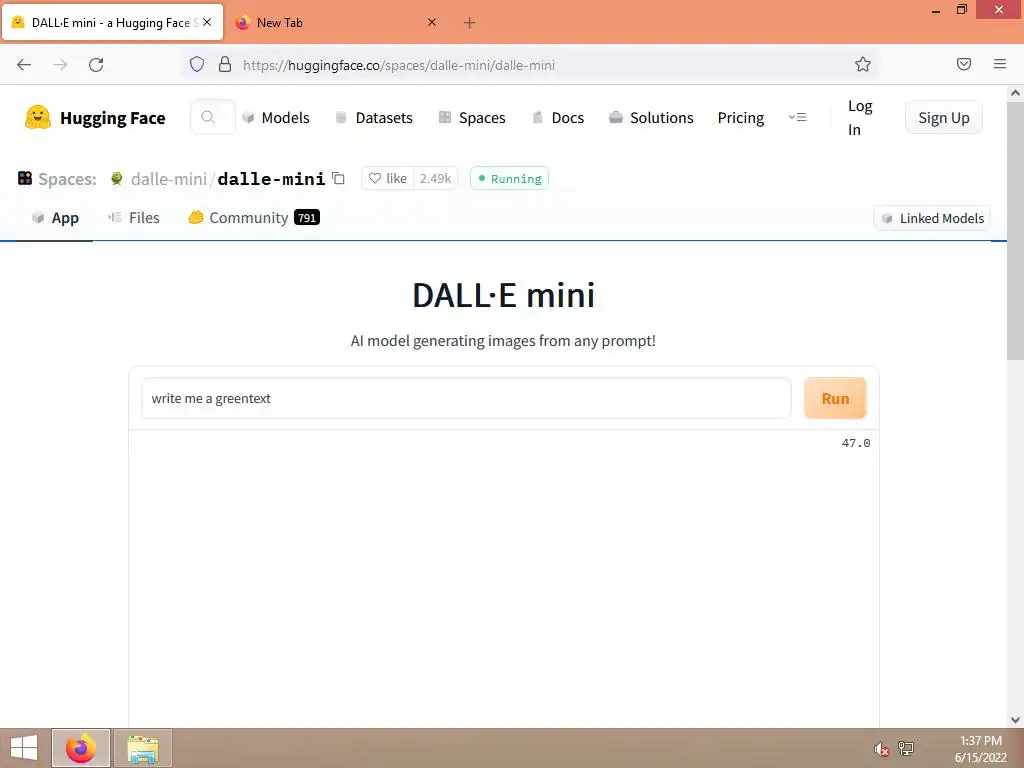Click the site search magnifier
The image size is (1024, 768).
tap(208, 117)
